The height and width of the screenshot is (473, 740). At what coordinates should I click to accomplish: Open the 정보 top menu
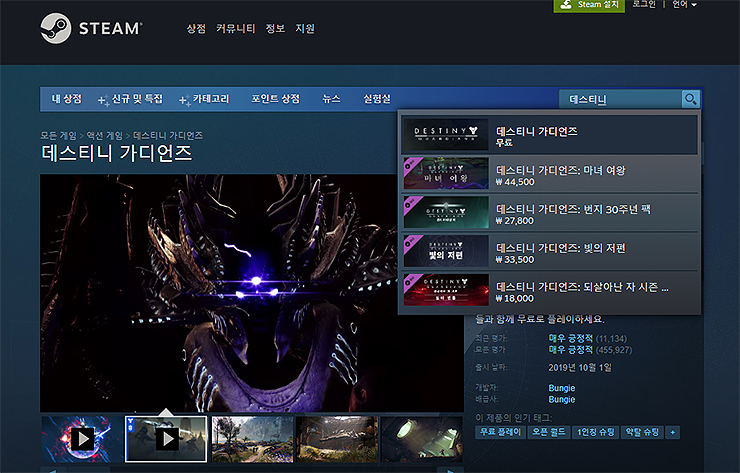tap(275, 28)
